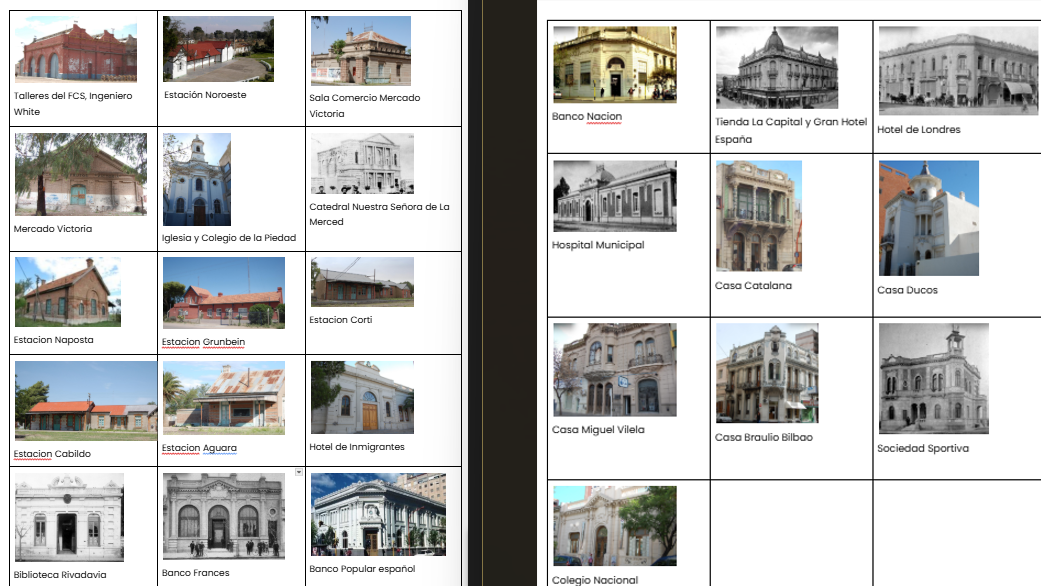The height and width of the screenshot is (586, 1041).
Task: Open the small dropdown arrow beside Banco Frances photo
Action: point(299,473)
